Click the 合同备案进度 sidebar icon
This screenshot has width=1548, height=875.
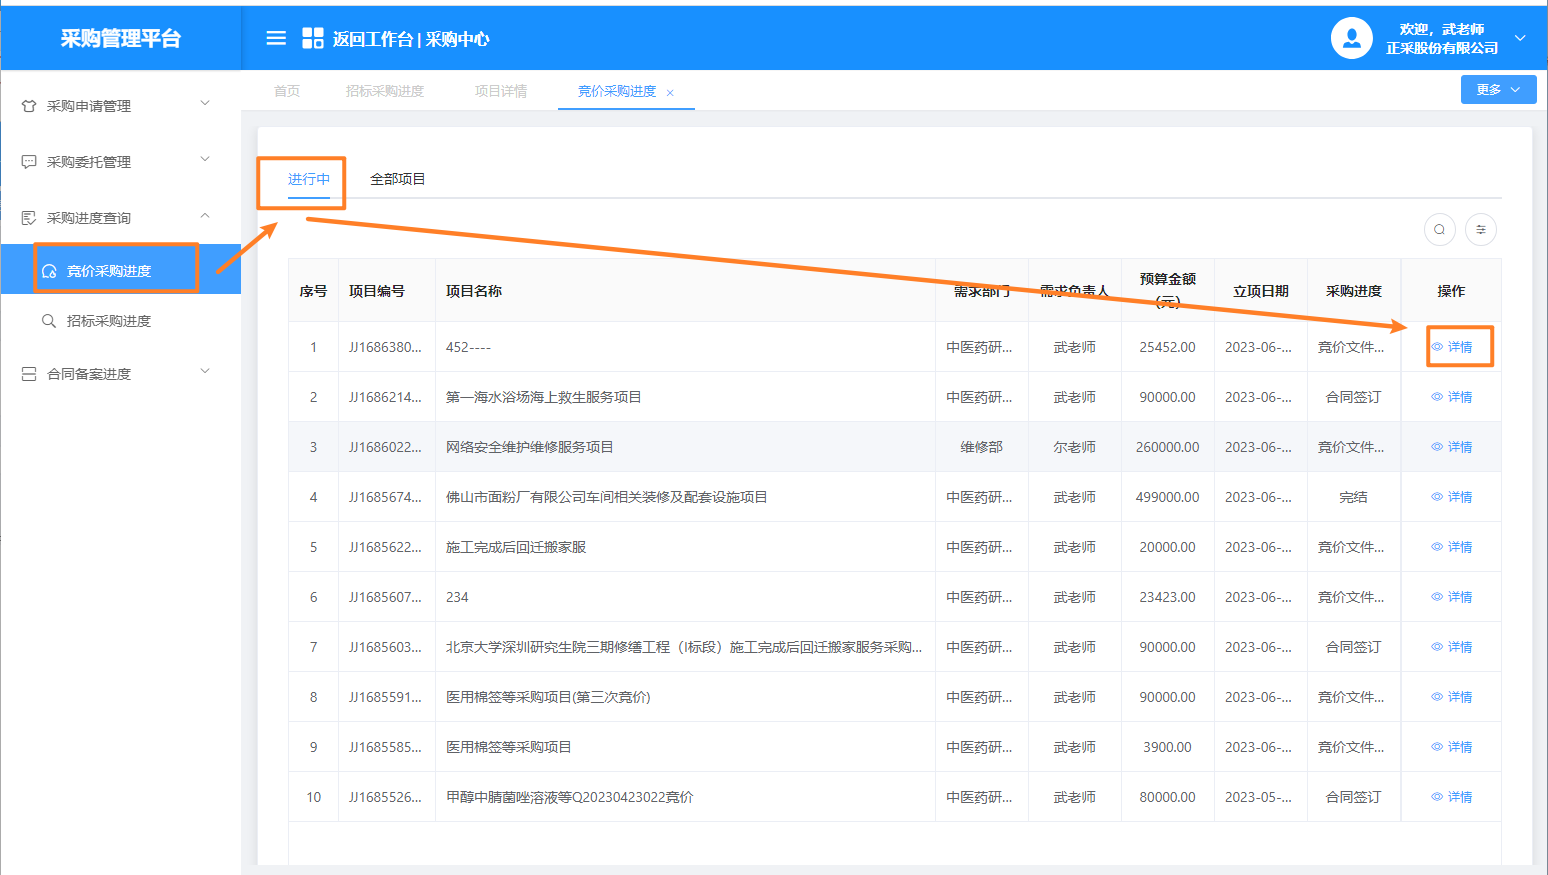click(x=29, y=374)
